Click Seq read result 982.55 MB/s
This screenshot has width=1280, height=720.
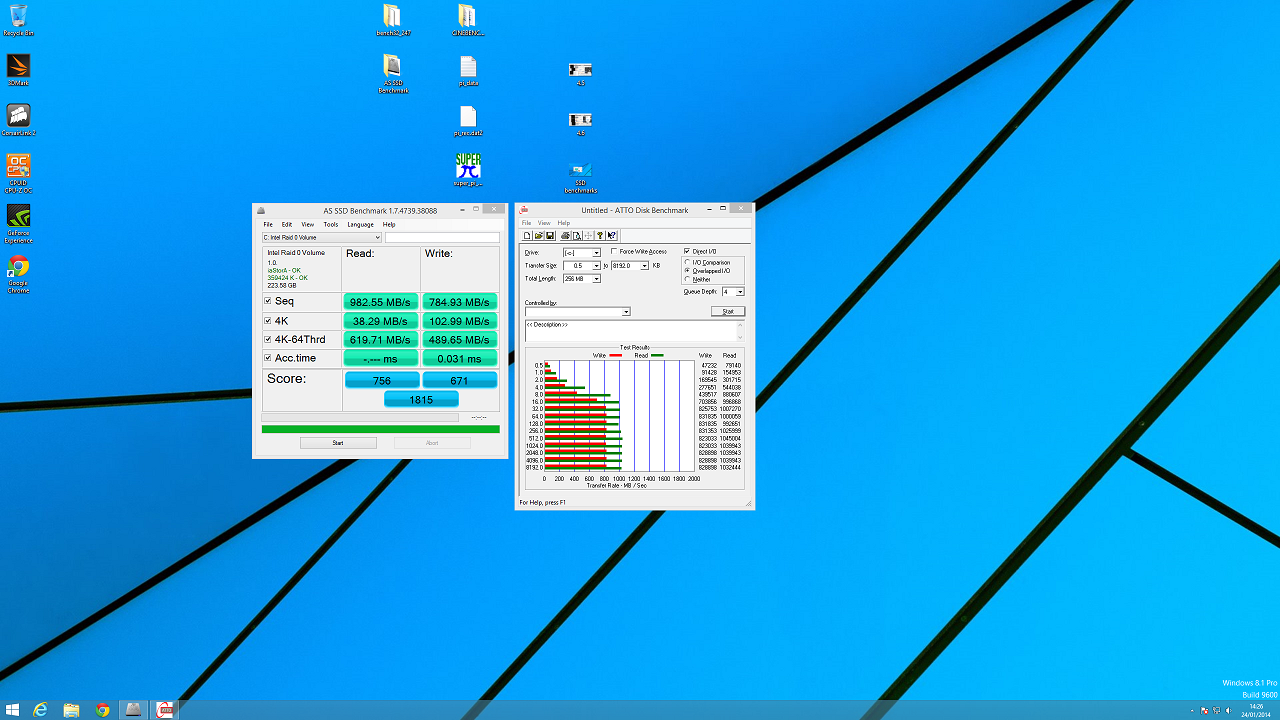(381, 302)
